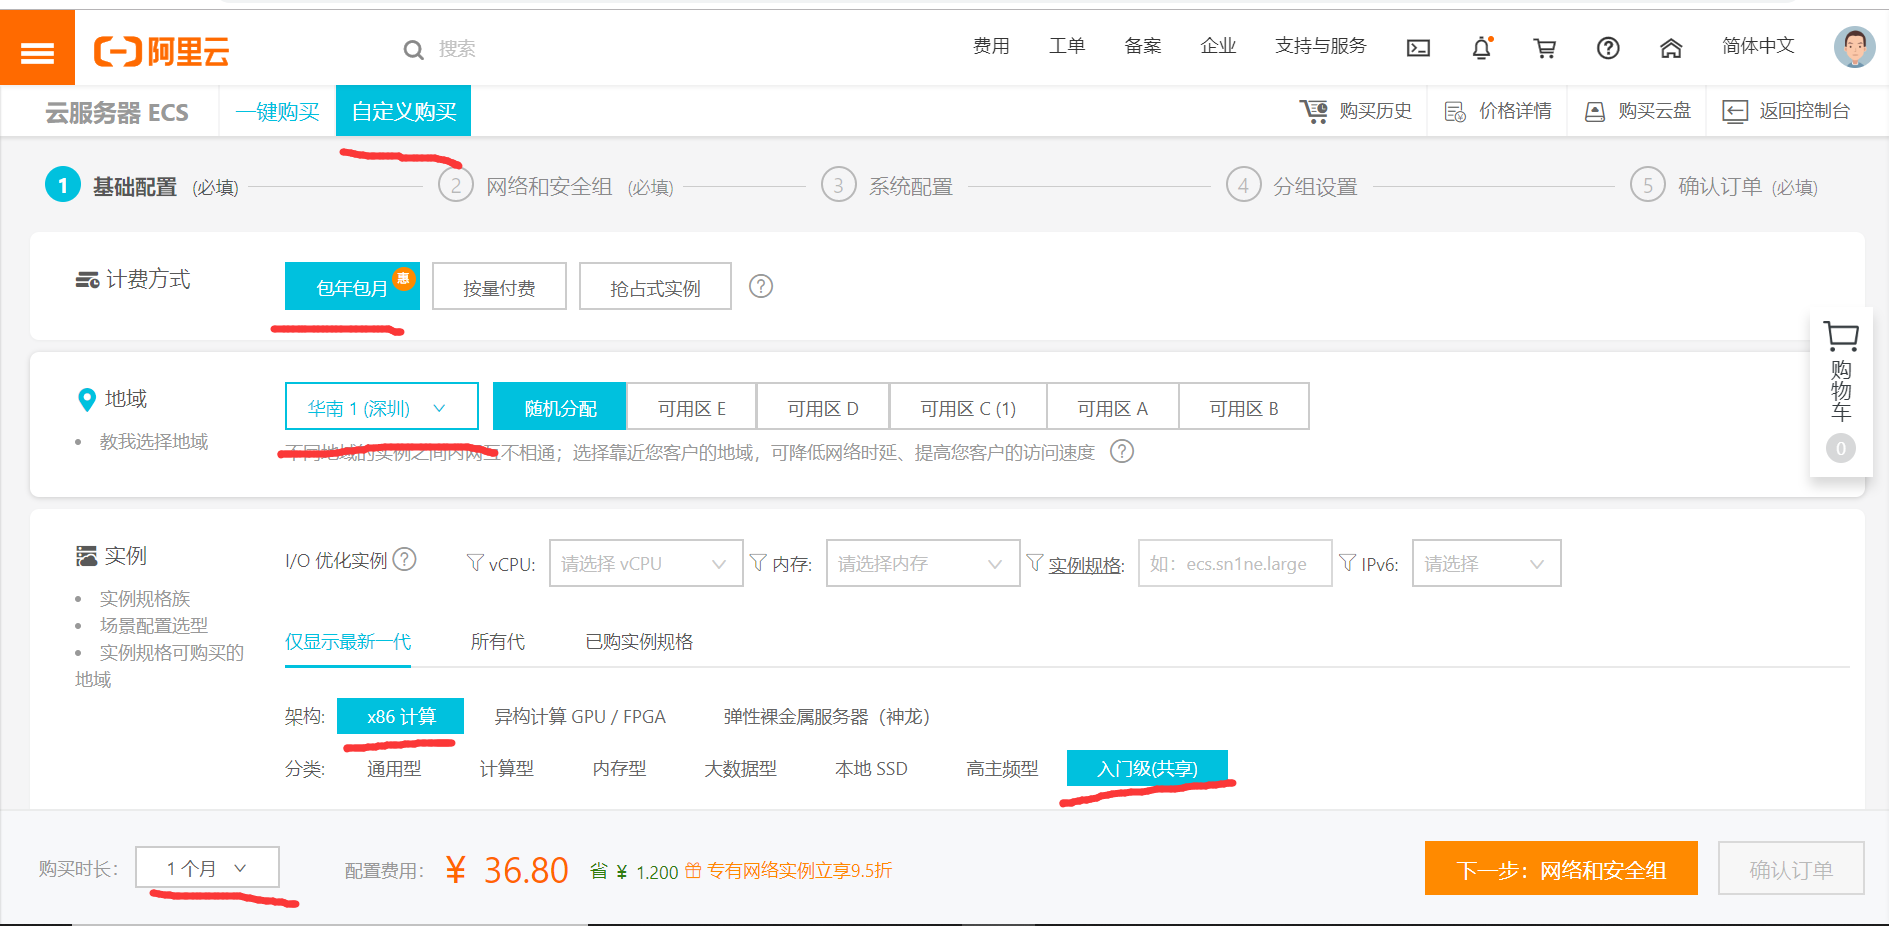Click the home icon in header
The image size is (1889, 926).
coord(1671,48)
